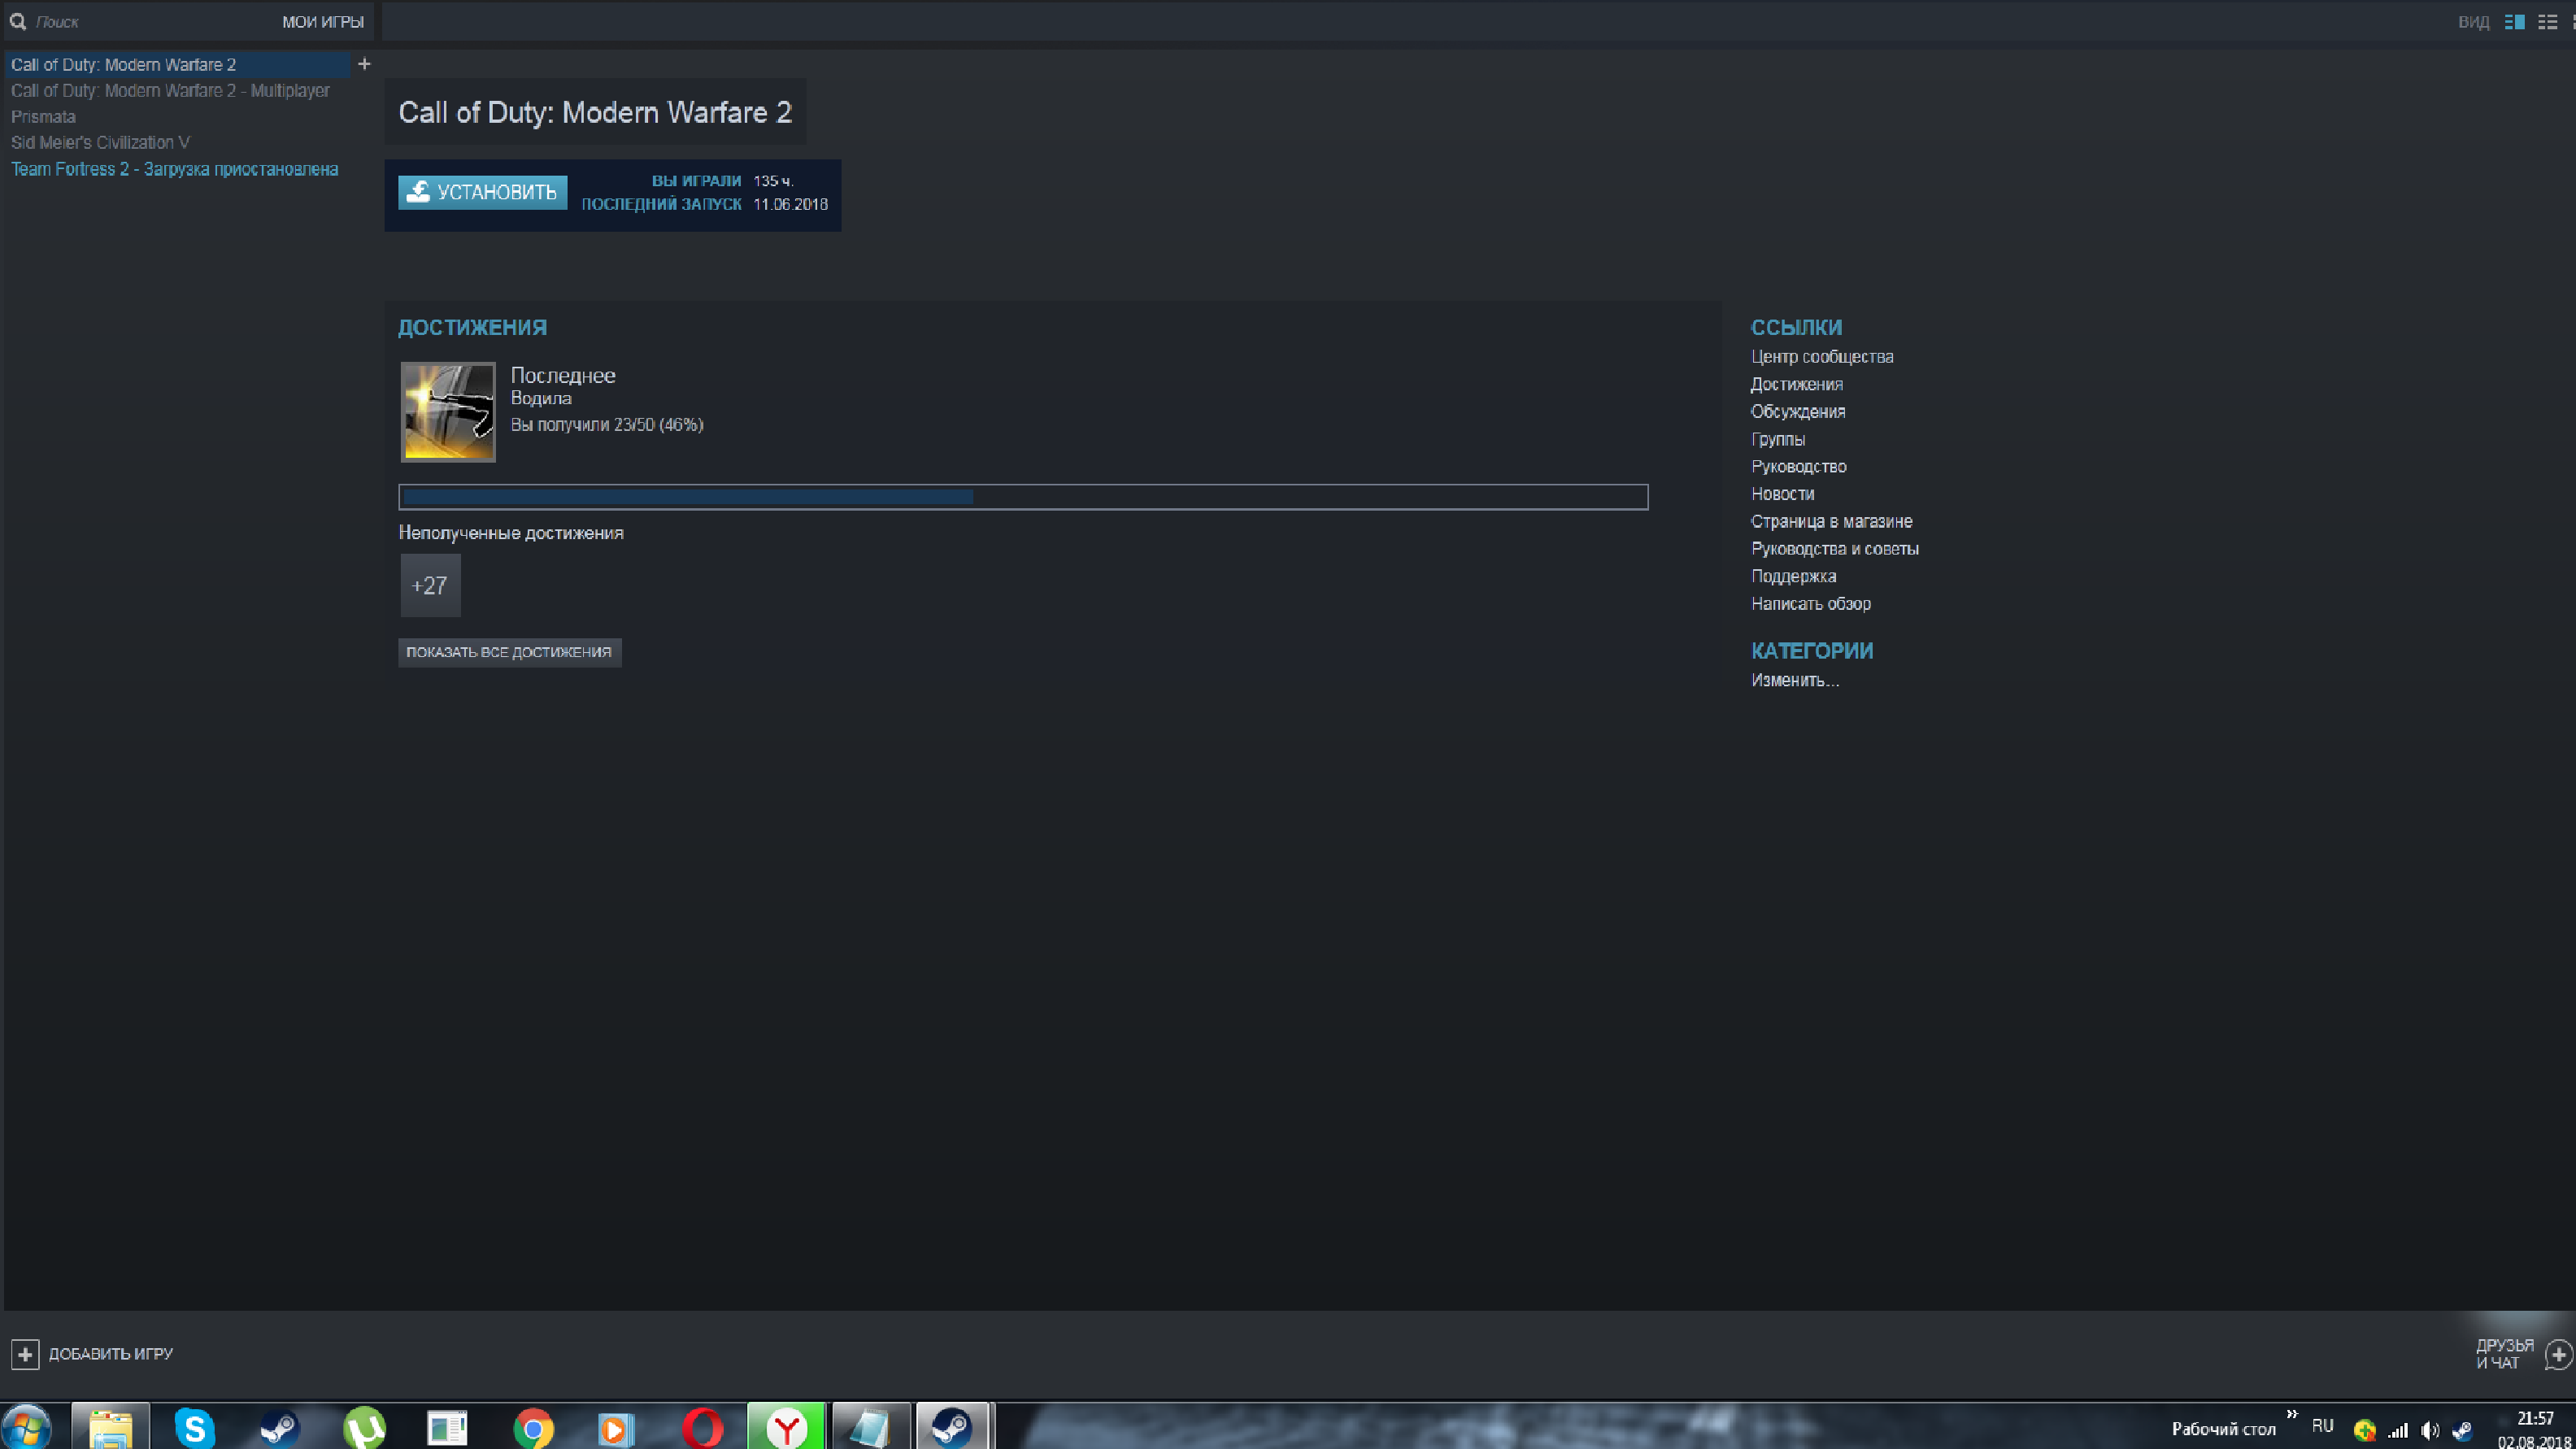Screen dimensions: 2576x1449
Task: Open the Достижения link under ССЫЛКИ
Action: [x=1797, y=384]
